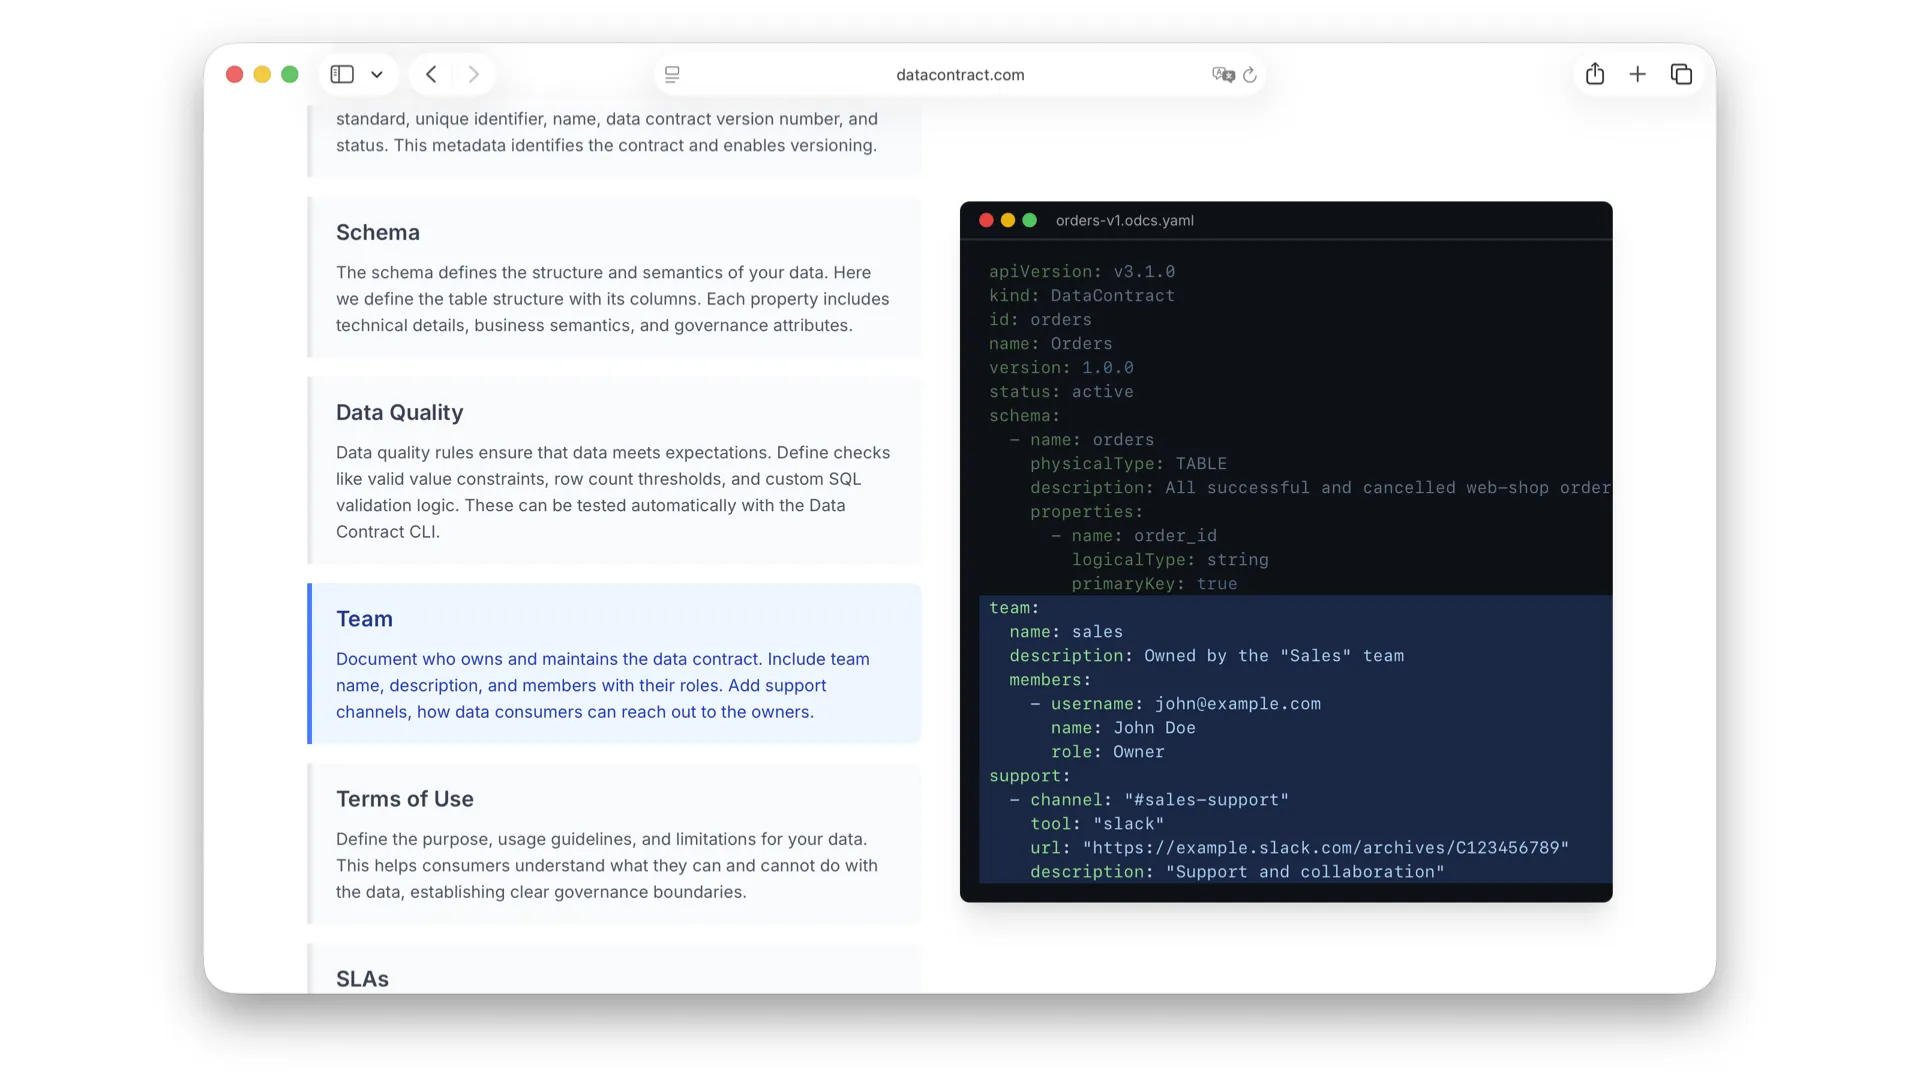The image size is (1920, 1080).
Task: Click the orders-v1.odcs.yaml file title
Action: coord(1124,220)
